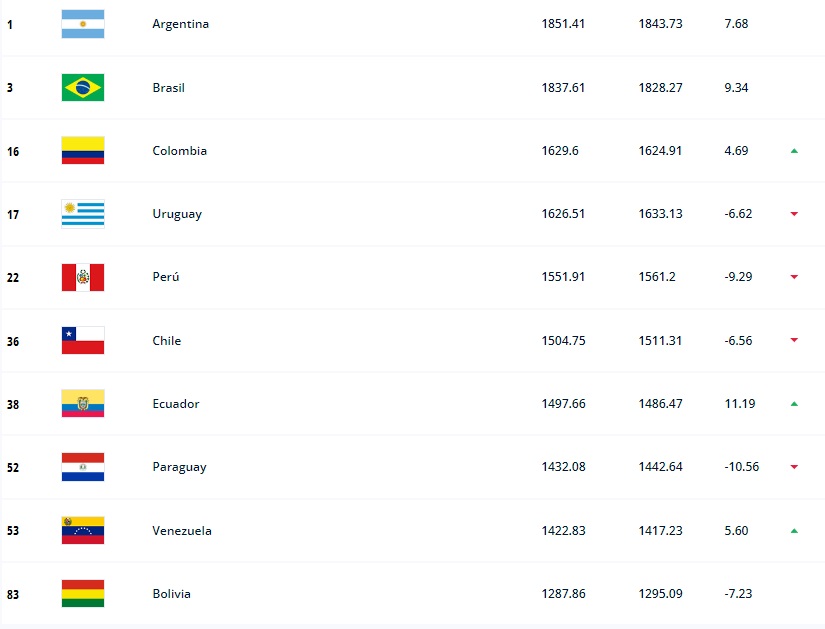Click the Paraguay flag icon

click(x=83, y=467)
